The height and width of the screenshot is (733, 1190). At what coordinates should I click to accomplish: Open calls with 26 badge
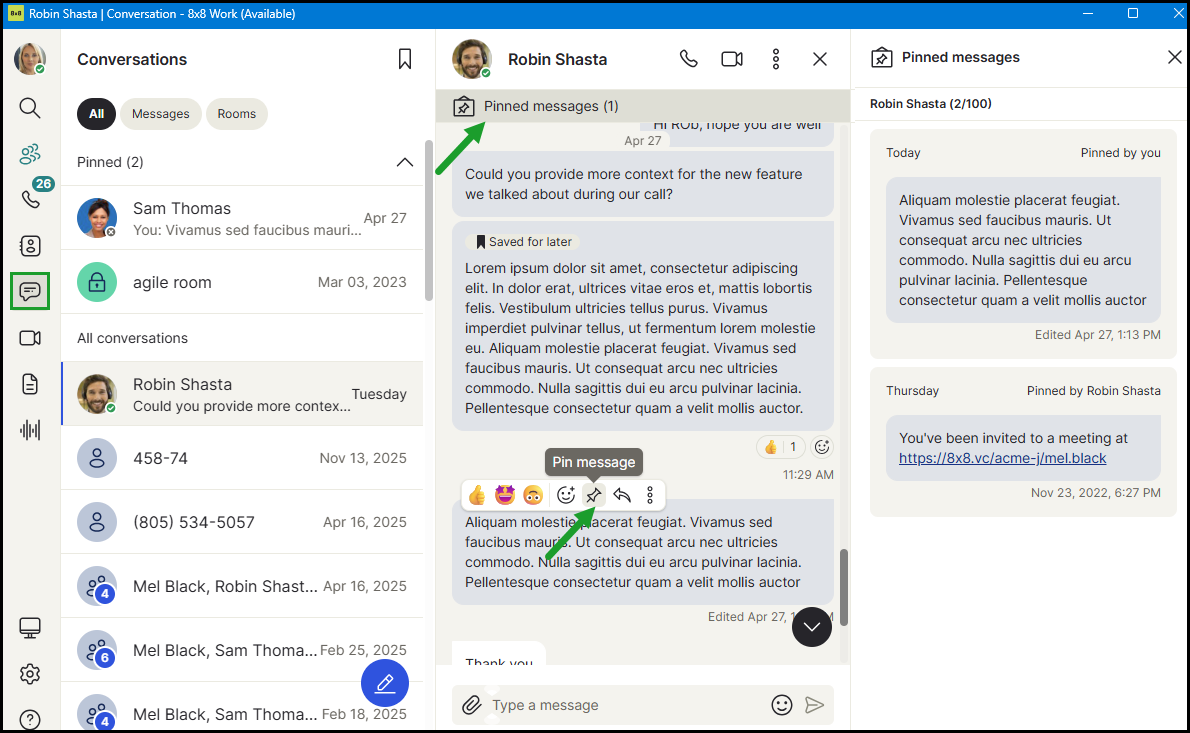pos(30,200)
